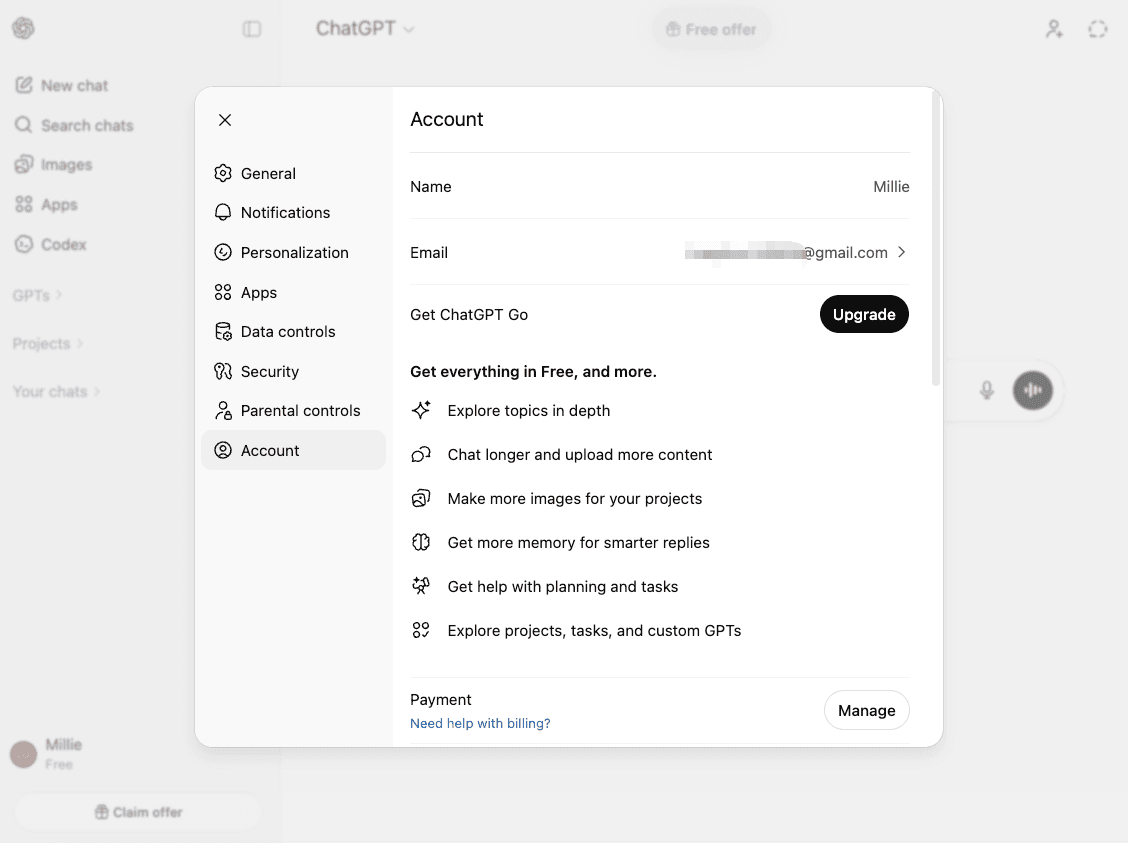1128x843 pixels.
Task: Expand the GPTs section in the sidebar
Action: [x=37, y=295]
